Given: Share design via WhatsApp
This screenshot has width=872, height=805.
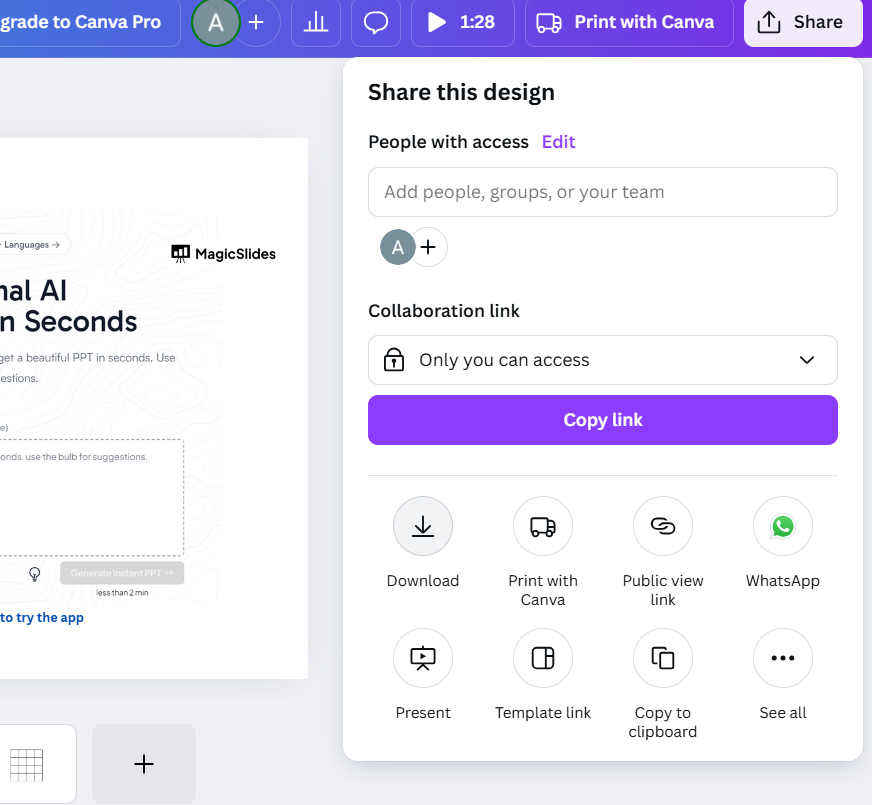Looking at the screenshot, I should pos(783,526).
